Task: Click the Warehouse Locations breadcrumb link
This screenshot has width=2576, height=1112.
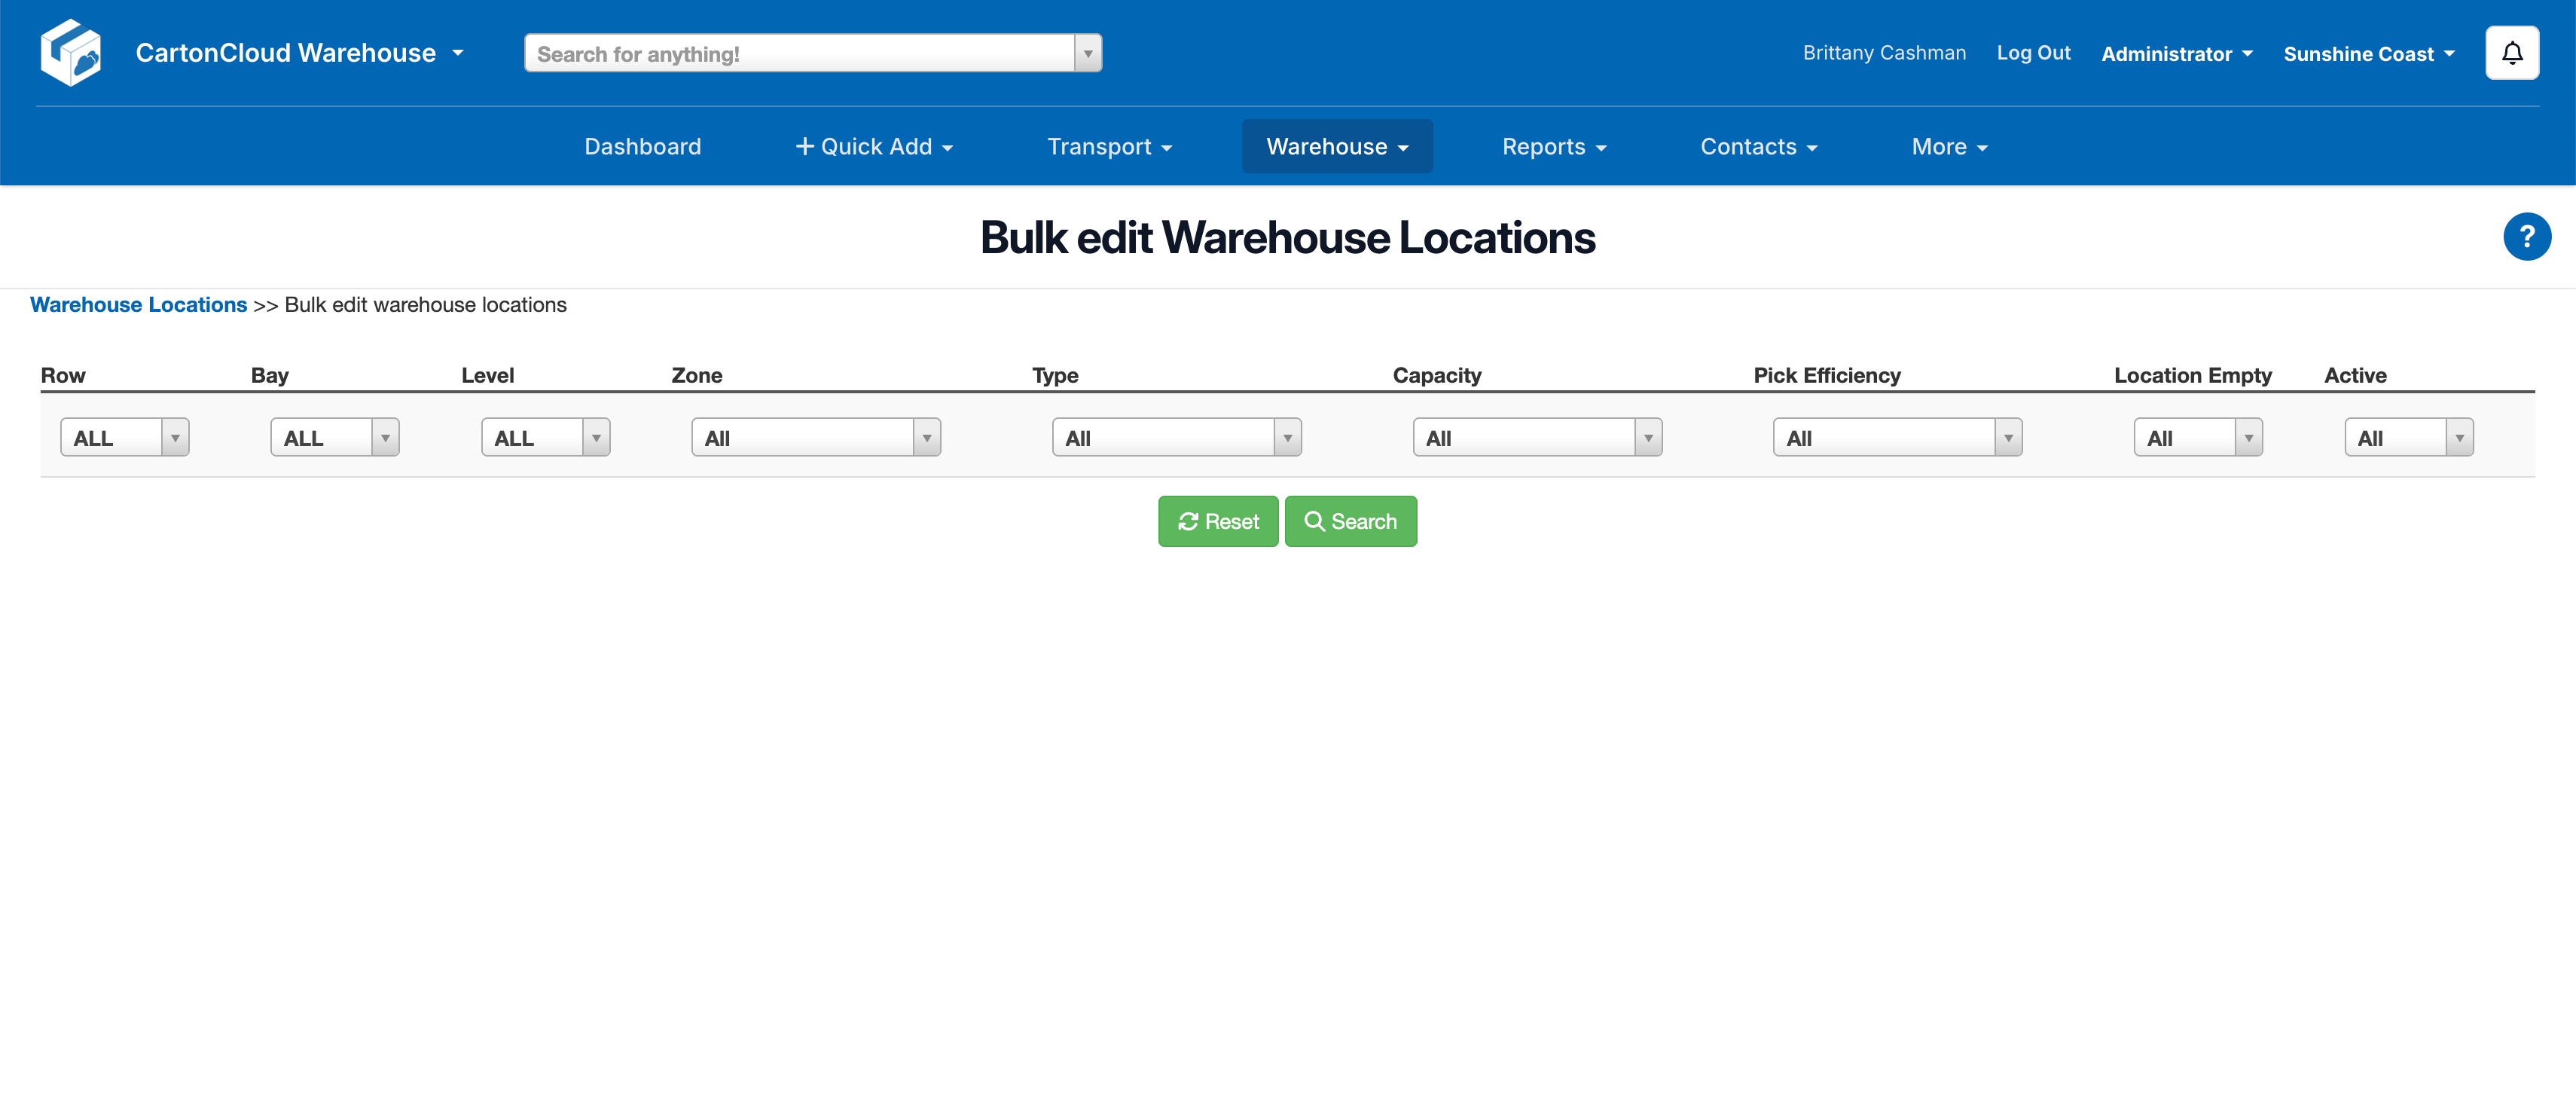Action: (x=138, y=305)
